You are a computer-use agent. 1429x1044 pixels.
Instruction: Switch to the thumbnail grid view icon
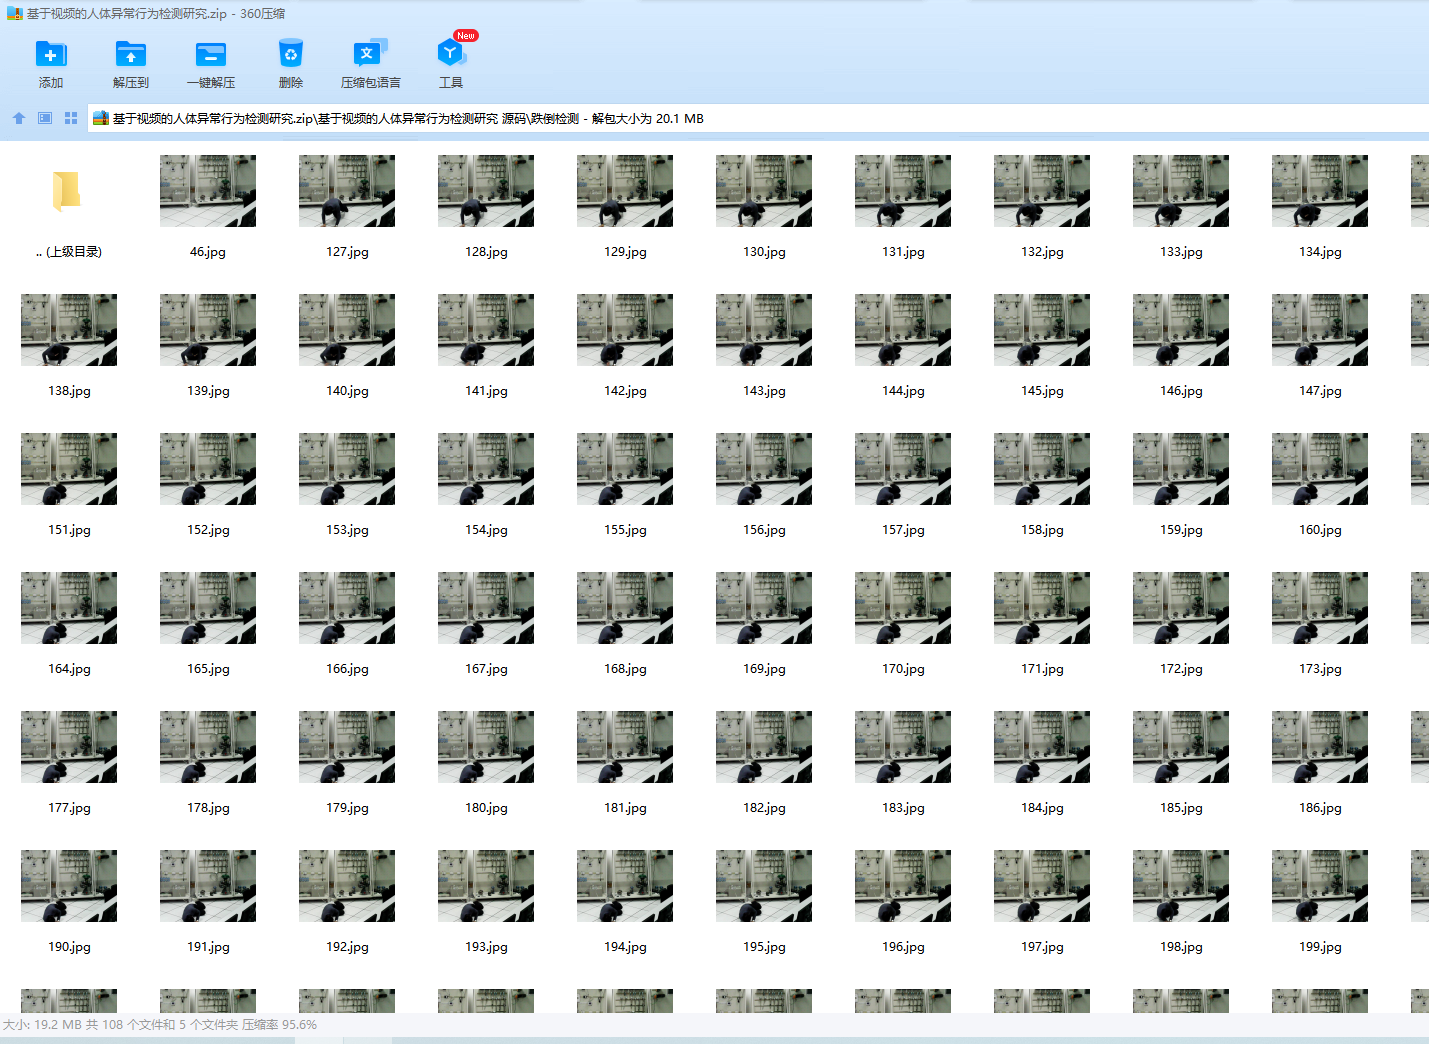tap(71, 118)
